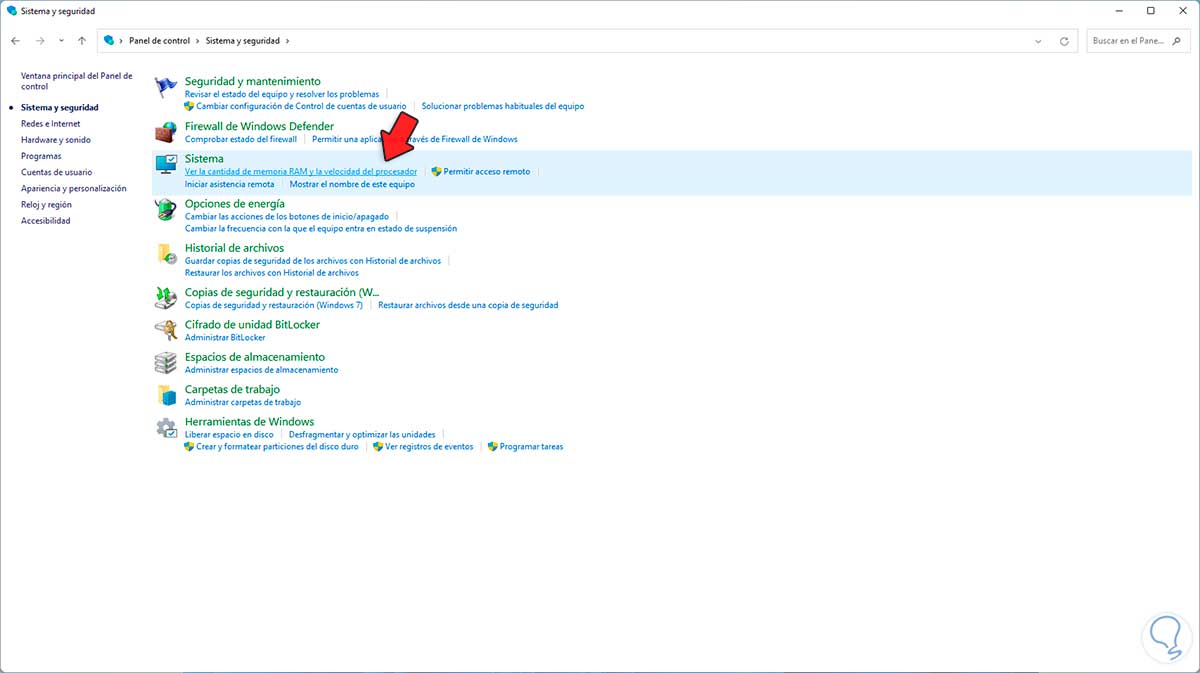Open Programar tareas link

(x=531, y=447)
